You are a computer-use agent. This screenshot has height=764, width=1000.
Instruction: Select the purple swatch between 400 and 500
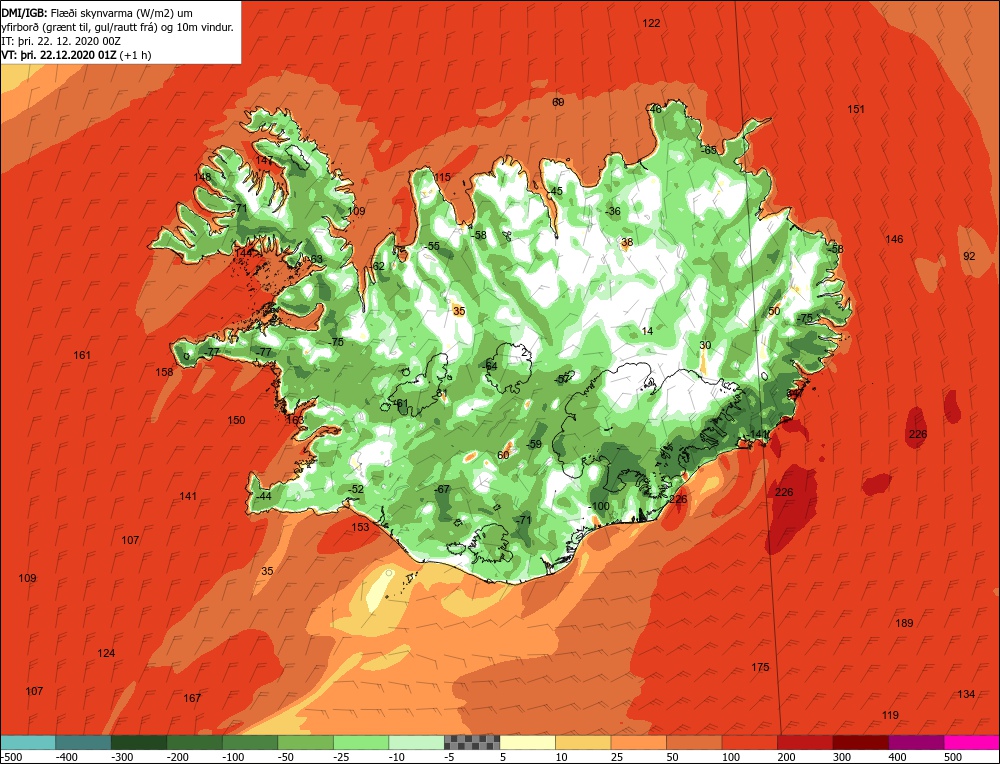(x=916, y=742)
